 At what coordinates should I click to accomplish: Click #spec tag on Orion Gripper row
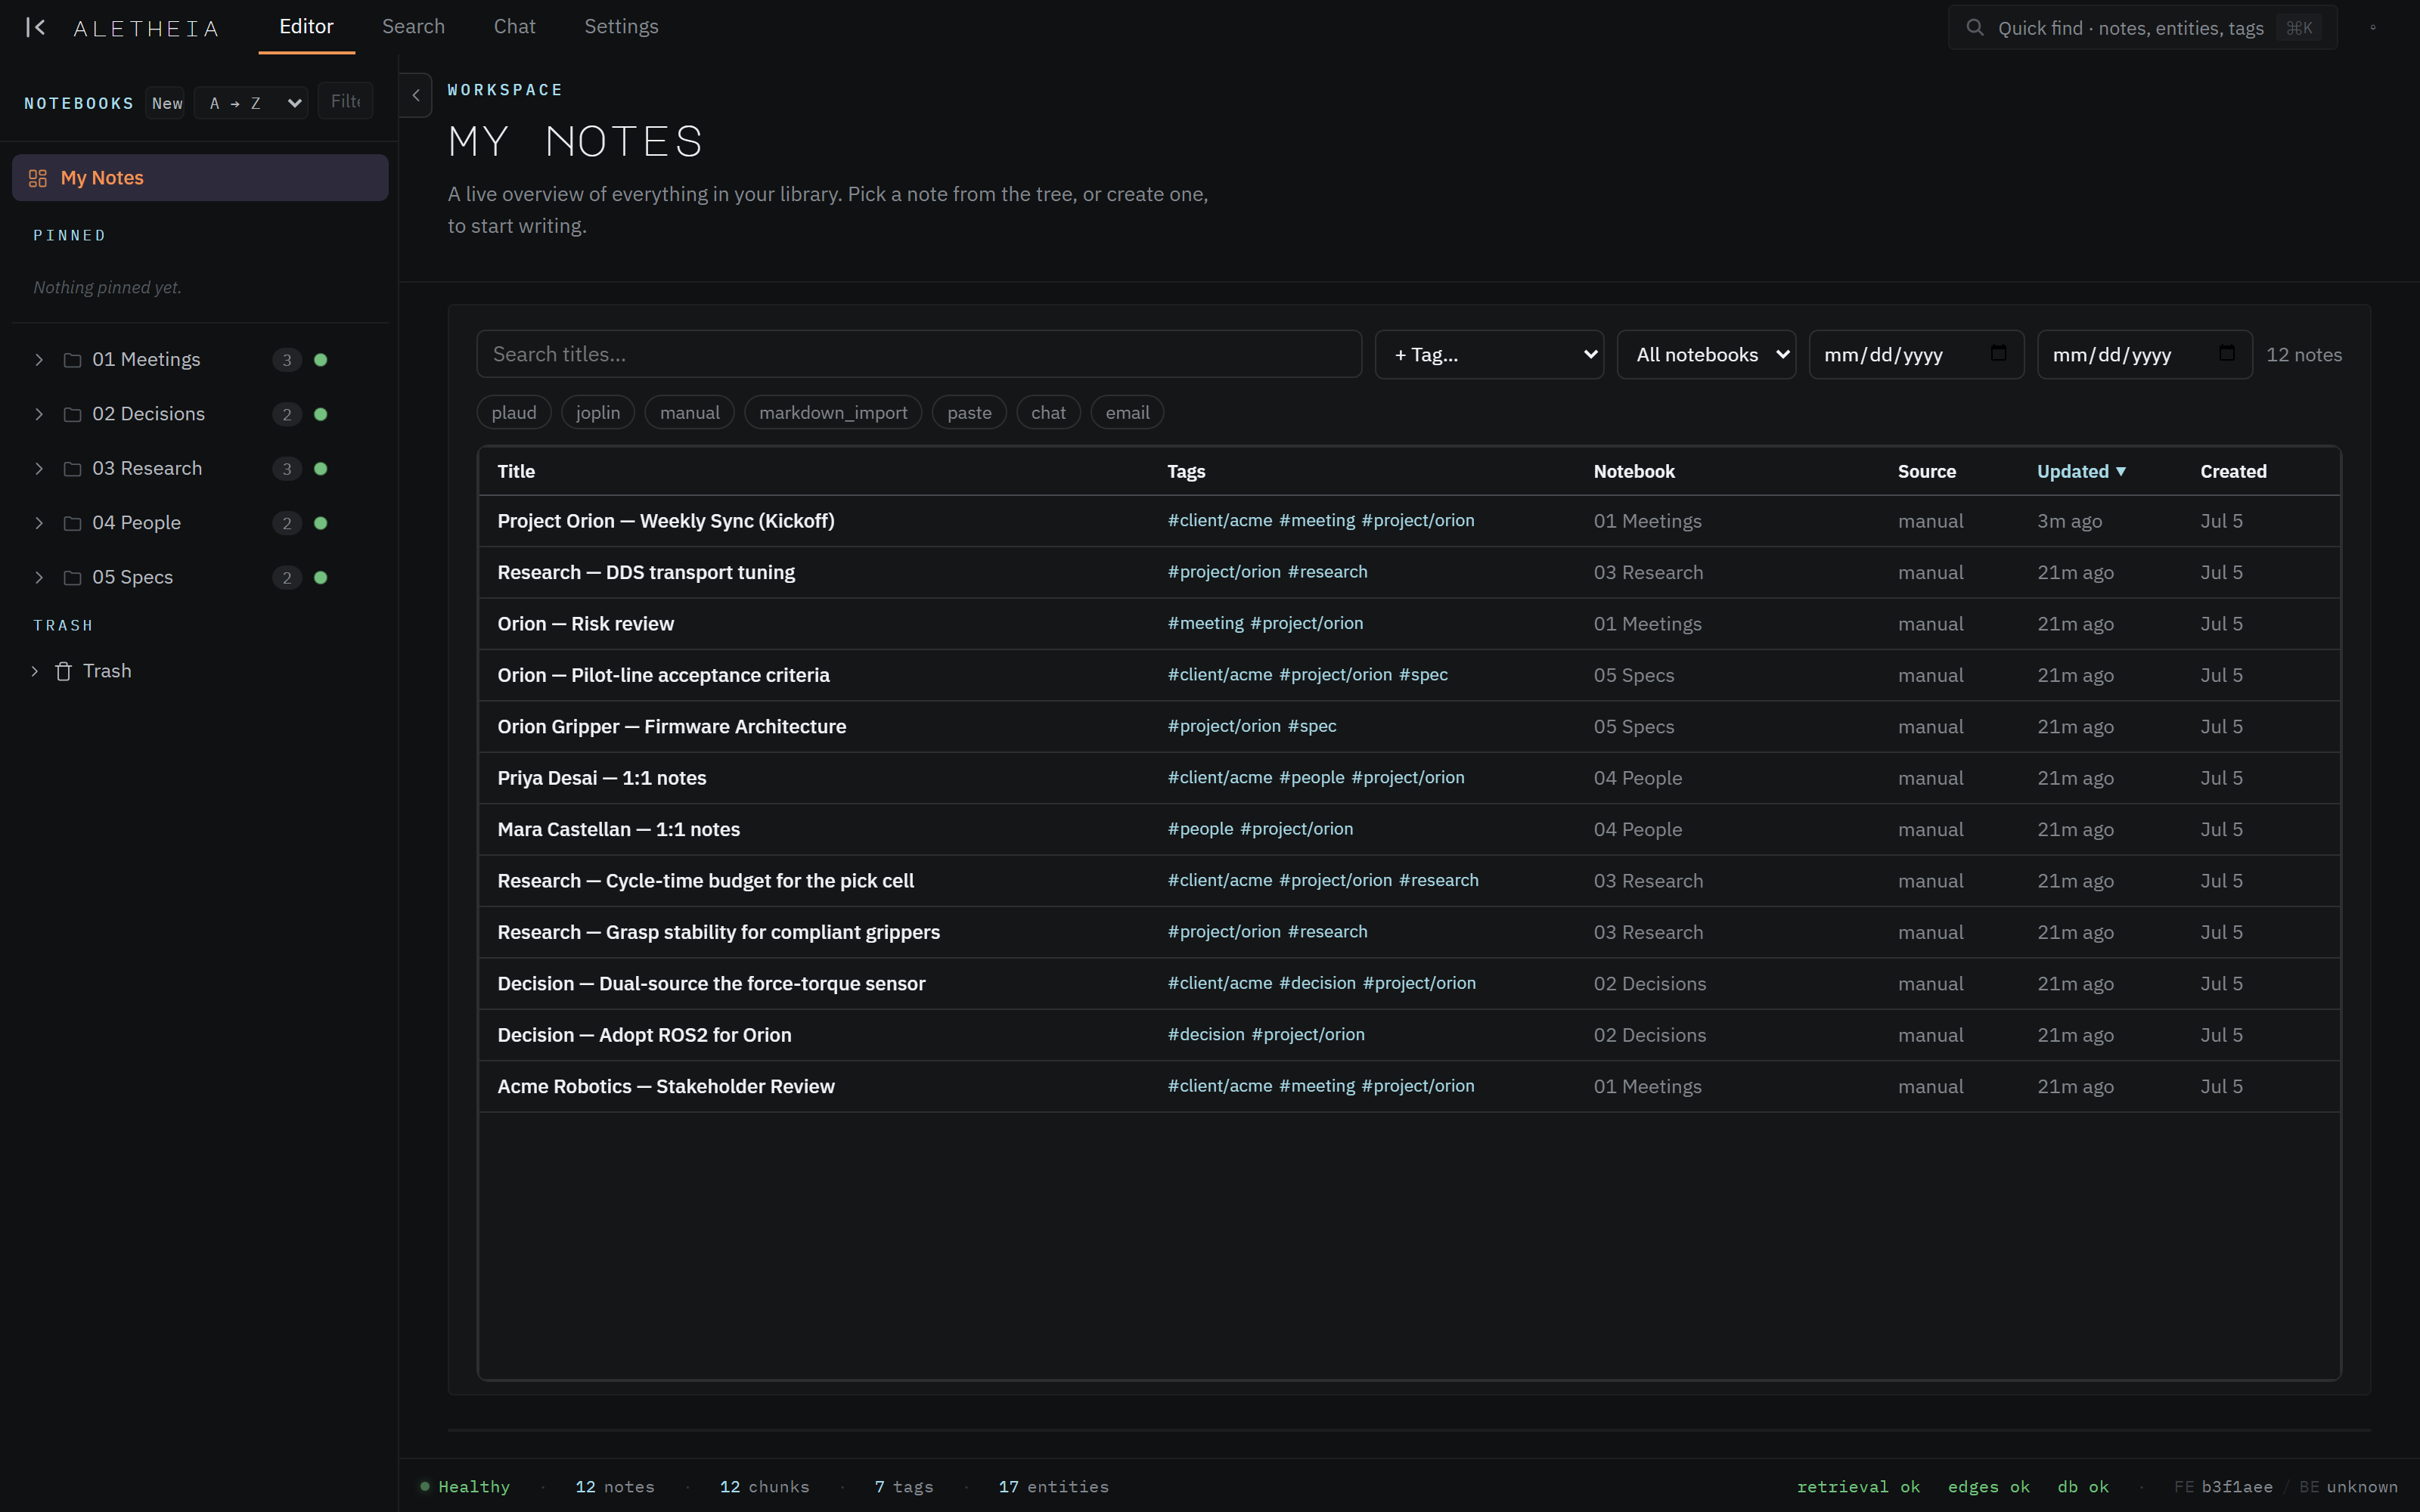[x=1312, y=726]
